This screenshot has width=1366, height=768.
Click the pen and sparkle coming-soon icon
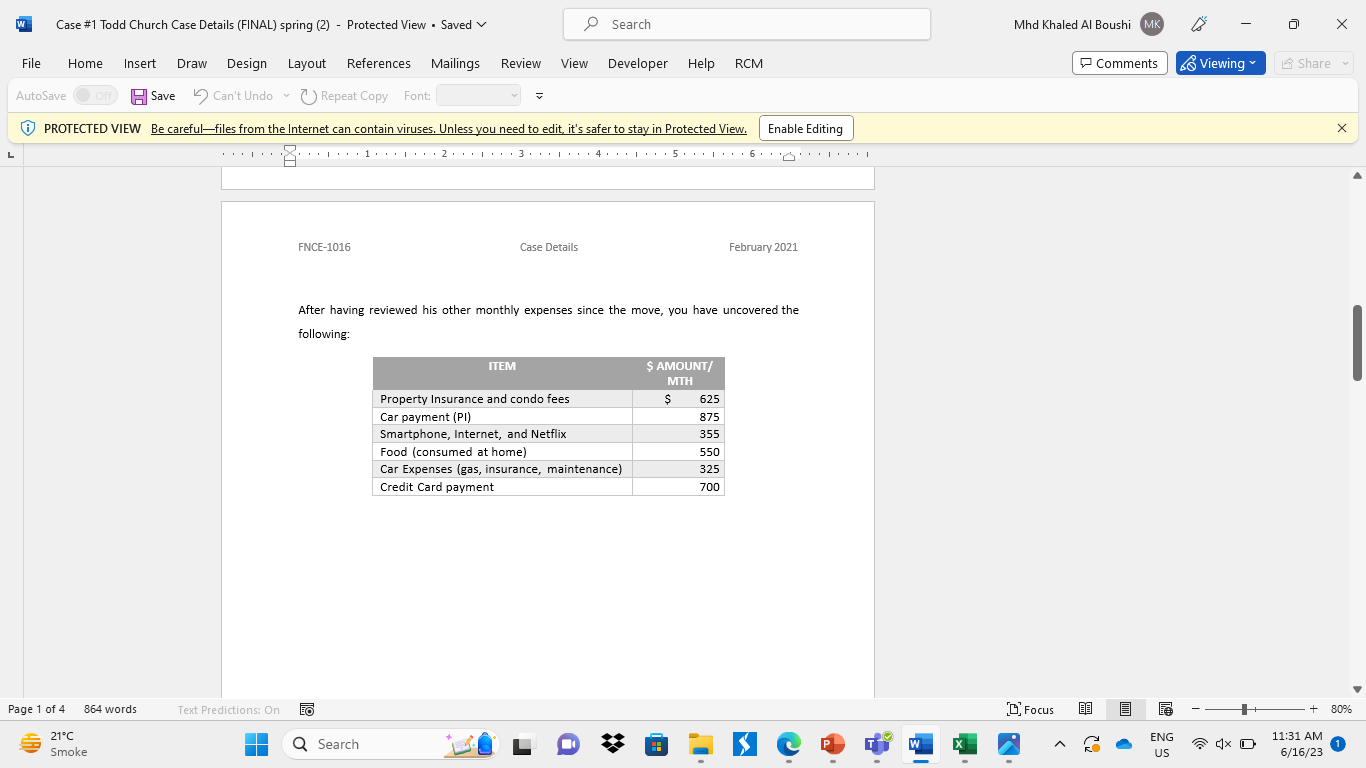click(1199, 24)
